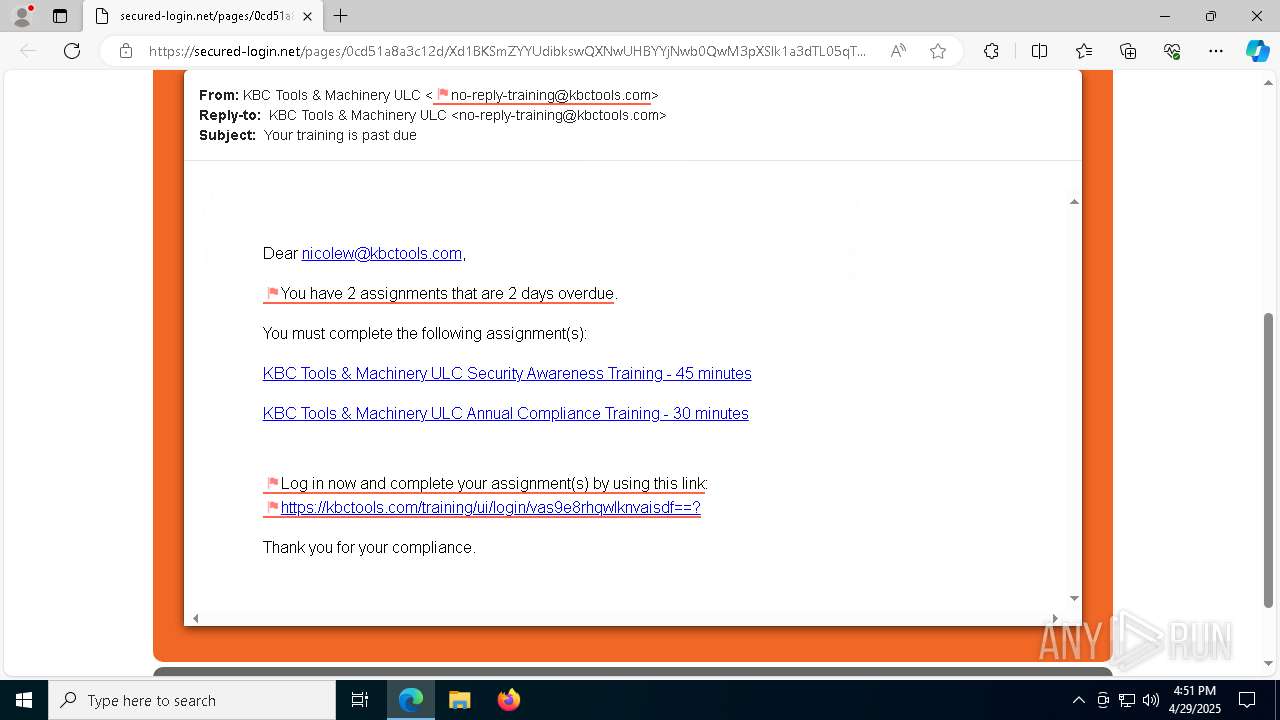Viewport: 1280px width, 720px height.
Task: Open File Explorer from the taskbar
Action: pos(459,700)
